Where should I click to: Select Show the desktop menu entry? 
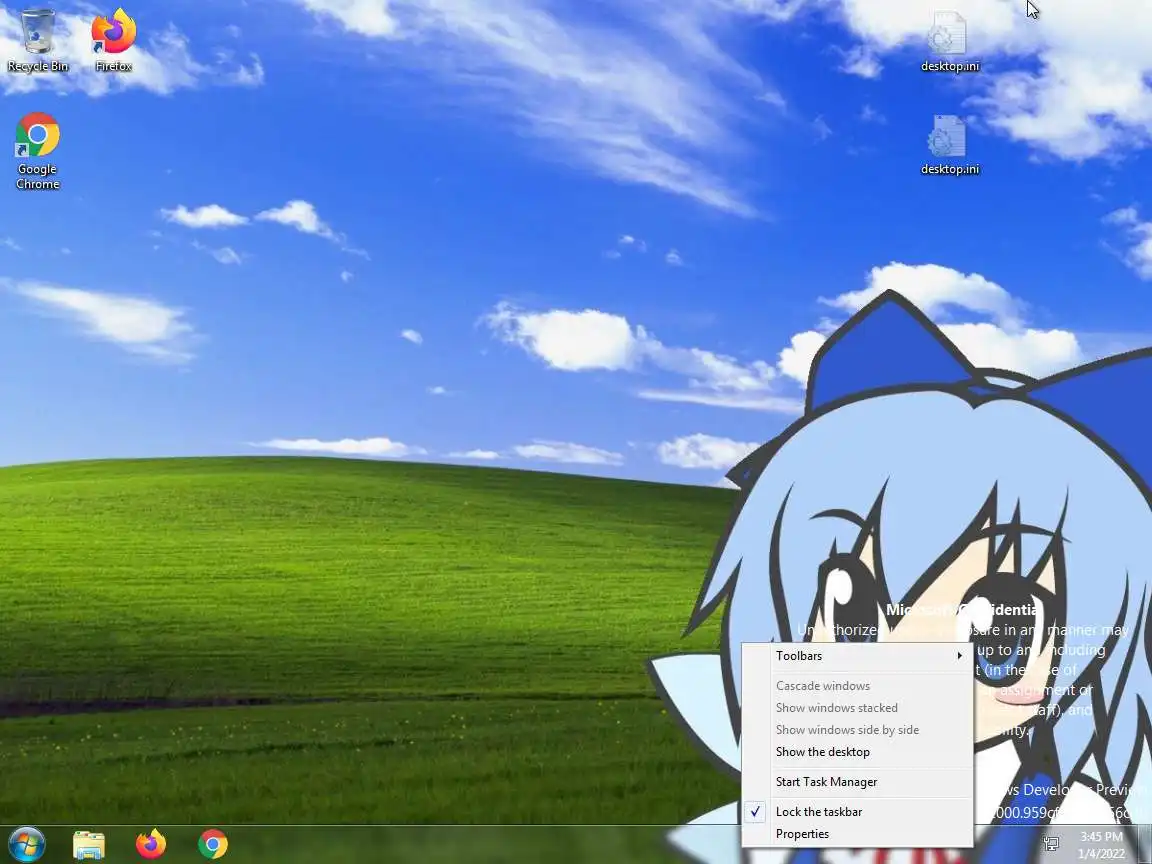[x=857, y=752]
